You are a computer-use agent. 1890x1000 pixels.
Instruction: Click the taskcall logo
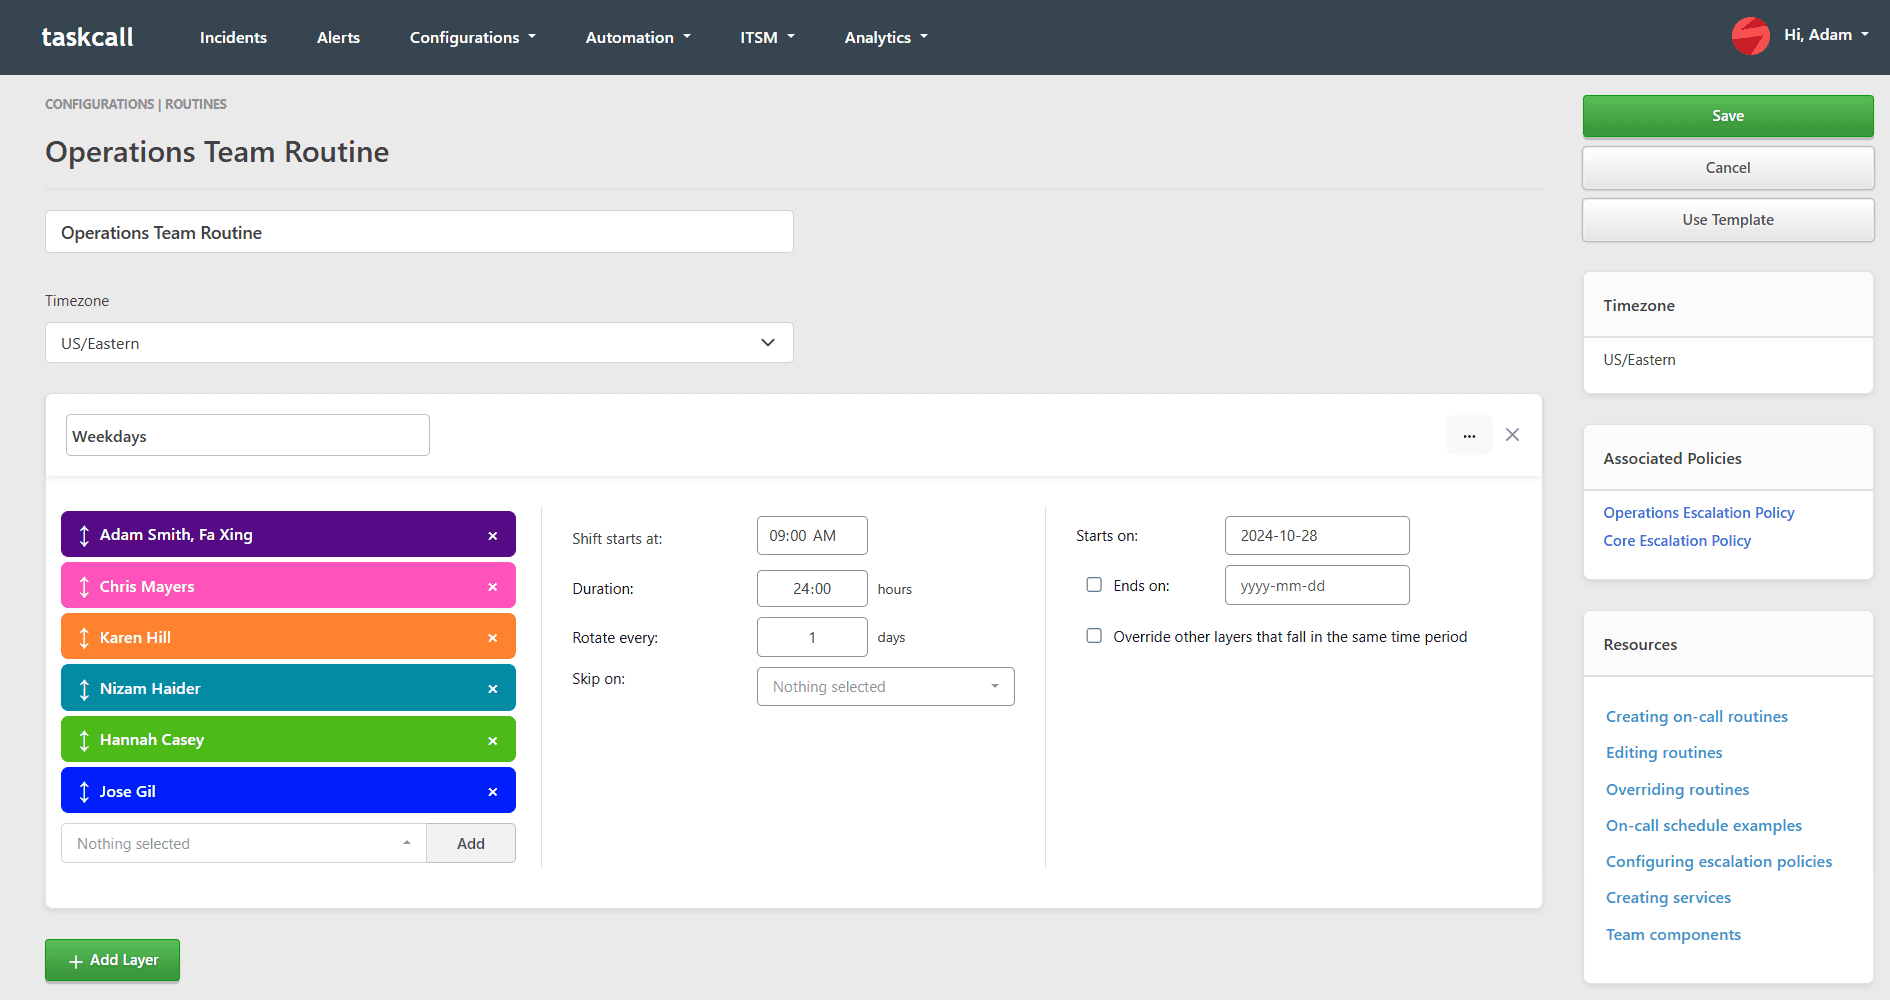[87, 37]
